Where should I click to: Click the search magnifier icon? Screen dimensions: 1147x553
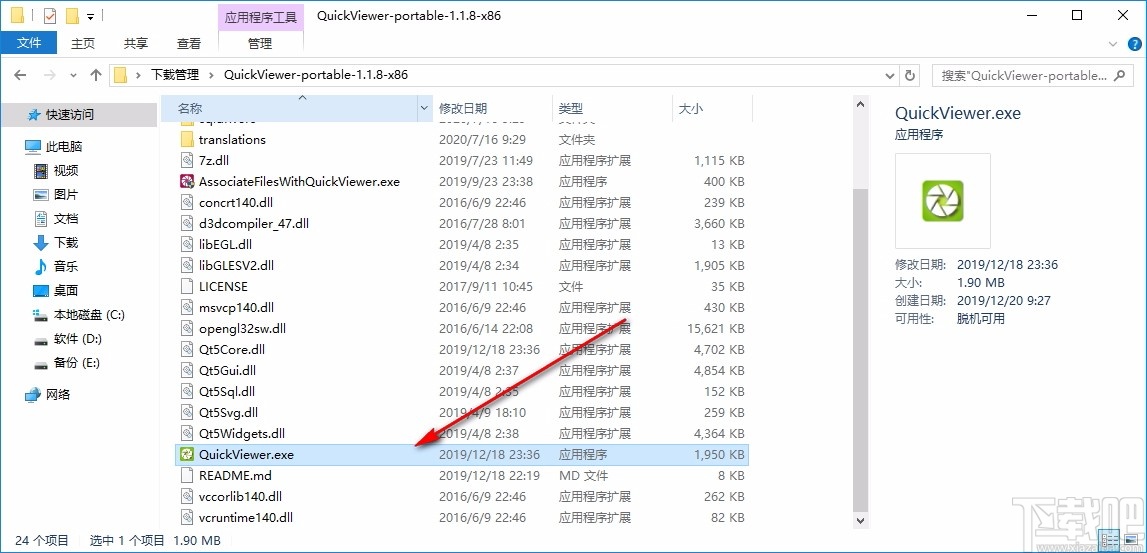pyautogui.click(x=1119, y=75)
